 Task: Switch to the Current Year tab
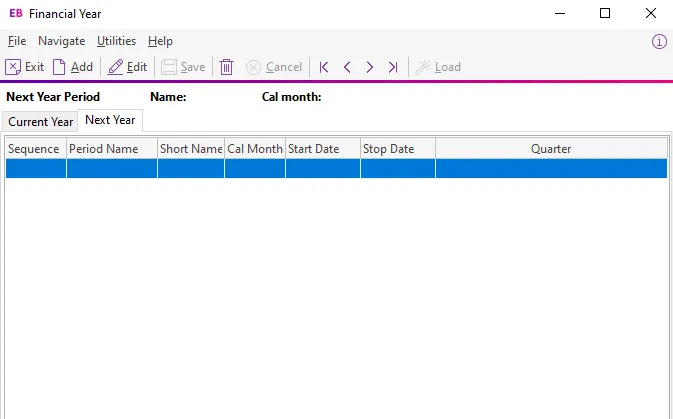(x=41, y=122)
